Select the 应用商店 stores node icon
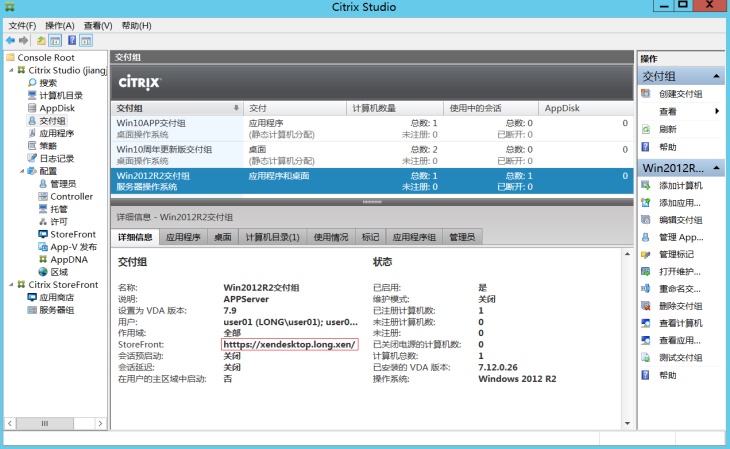Viewport: 730px width, 449px height. 32,297
